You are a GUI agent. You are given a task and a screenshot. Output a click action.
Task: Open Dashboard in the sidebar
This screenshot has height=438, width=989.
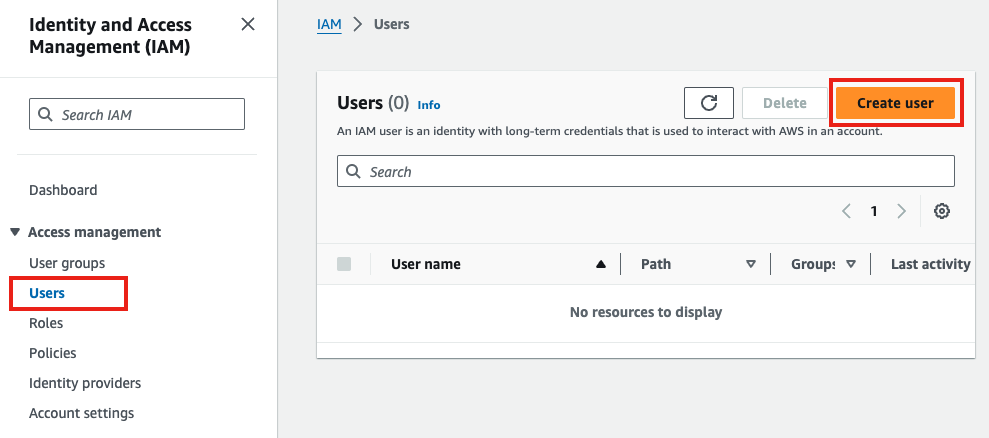coord(63,190)
